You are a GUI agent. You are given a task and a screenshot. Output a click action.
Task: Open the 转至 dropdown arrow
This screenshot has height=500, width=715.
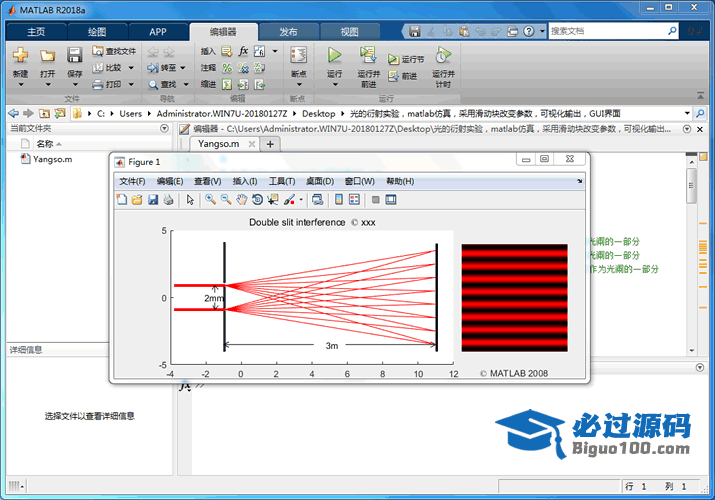coord(182,68)
